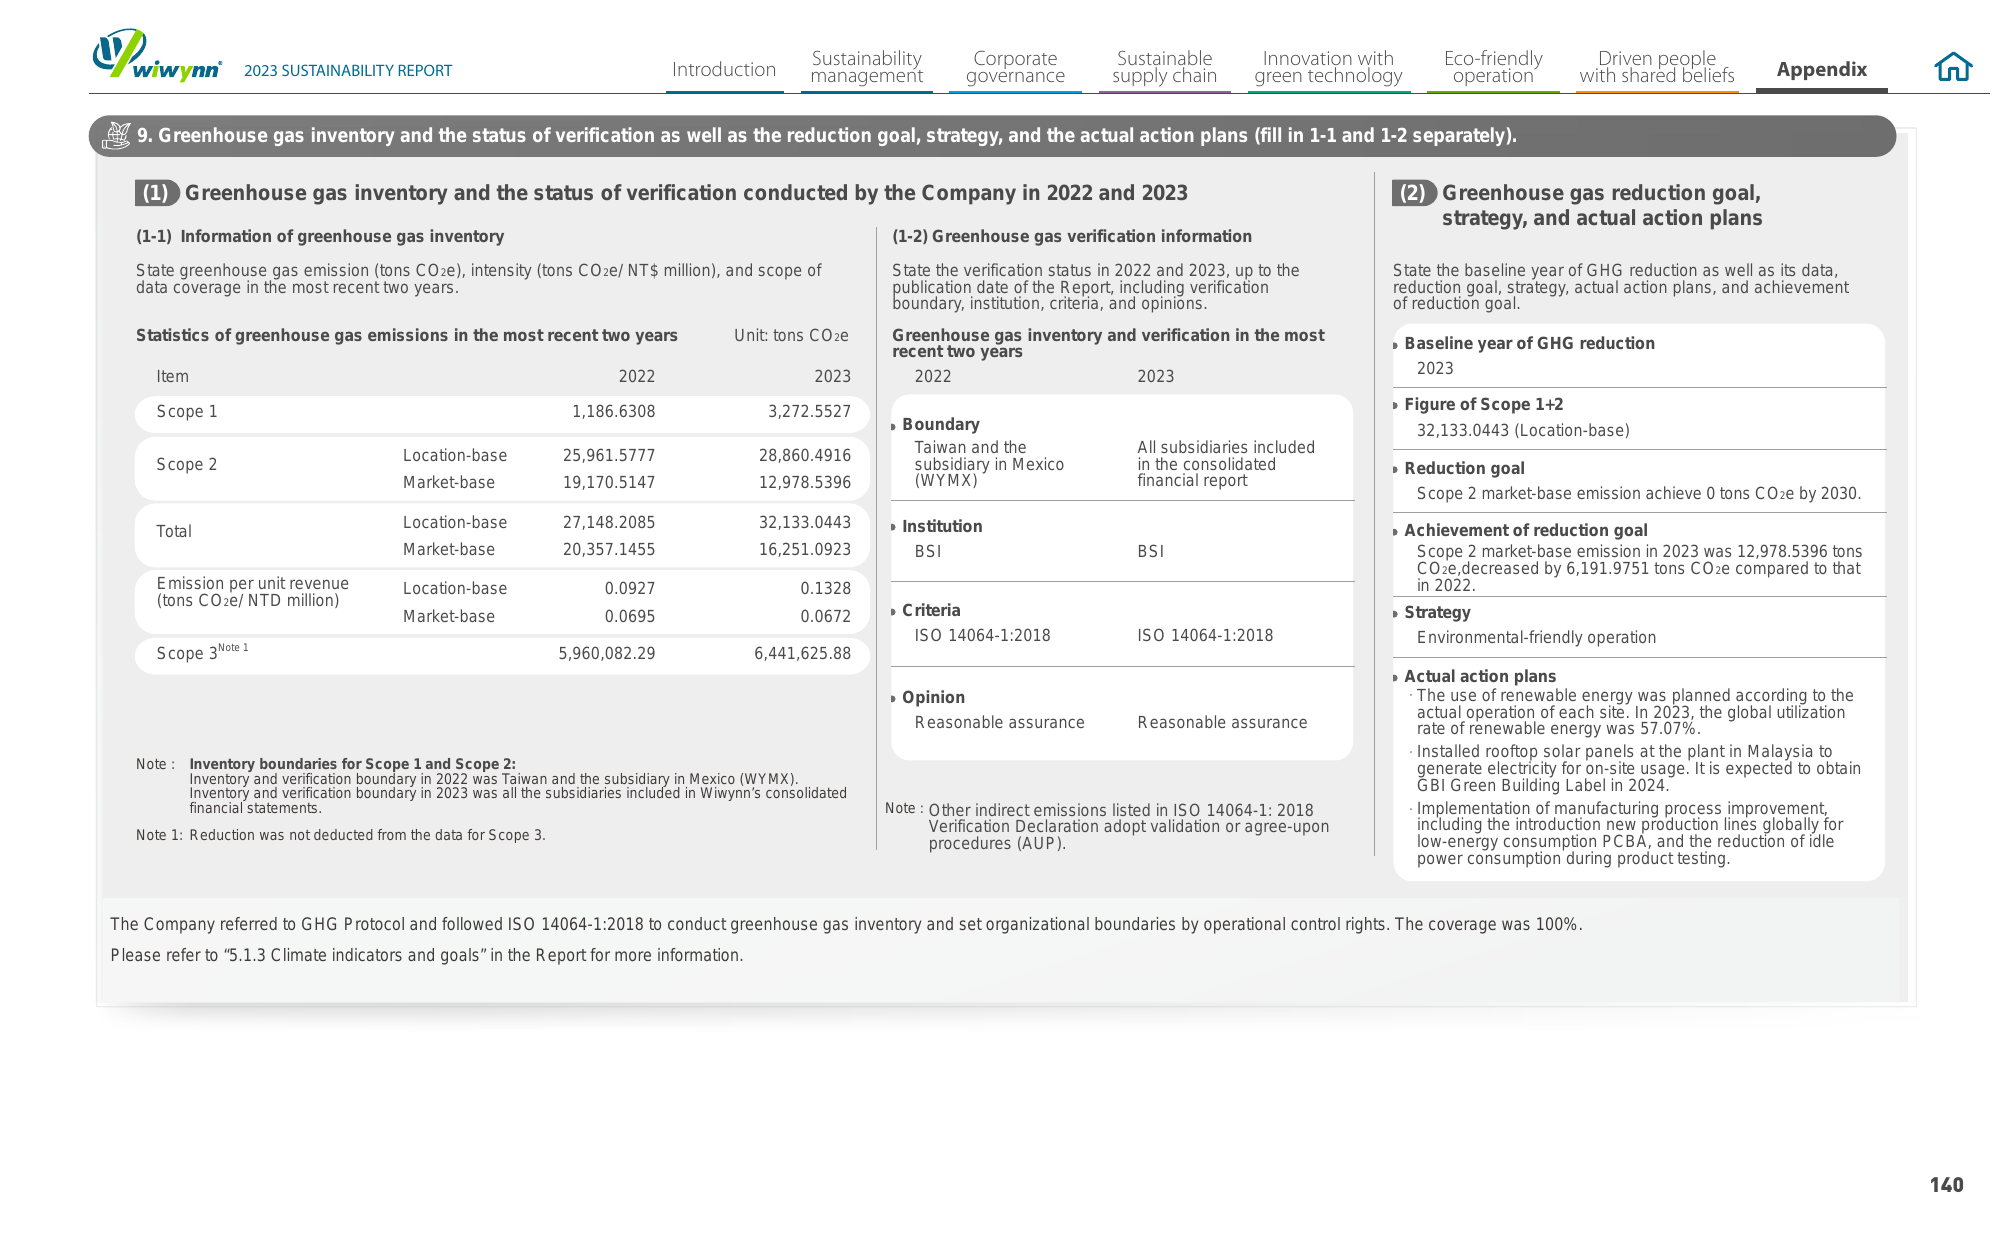Screen dimensions: 2008x1241
Task: Select Scope 2 location-base 2022 value 25,961.5777
Action: 609,455
